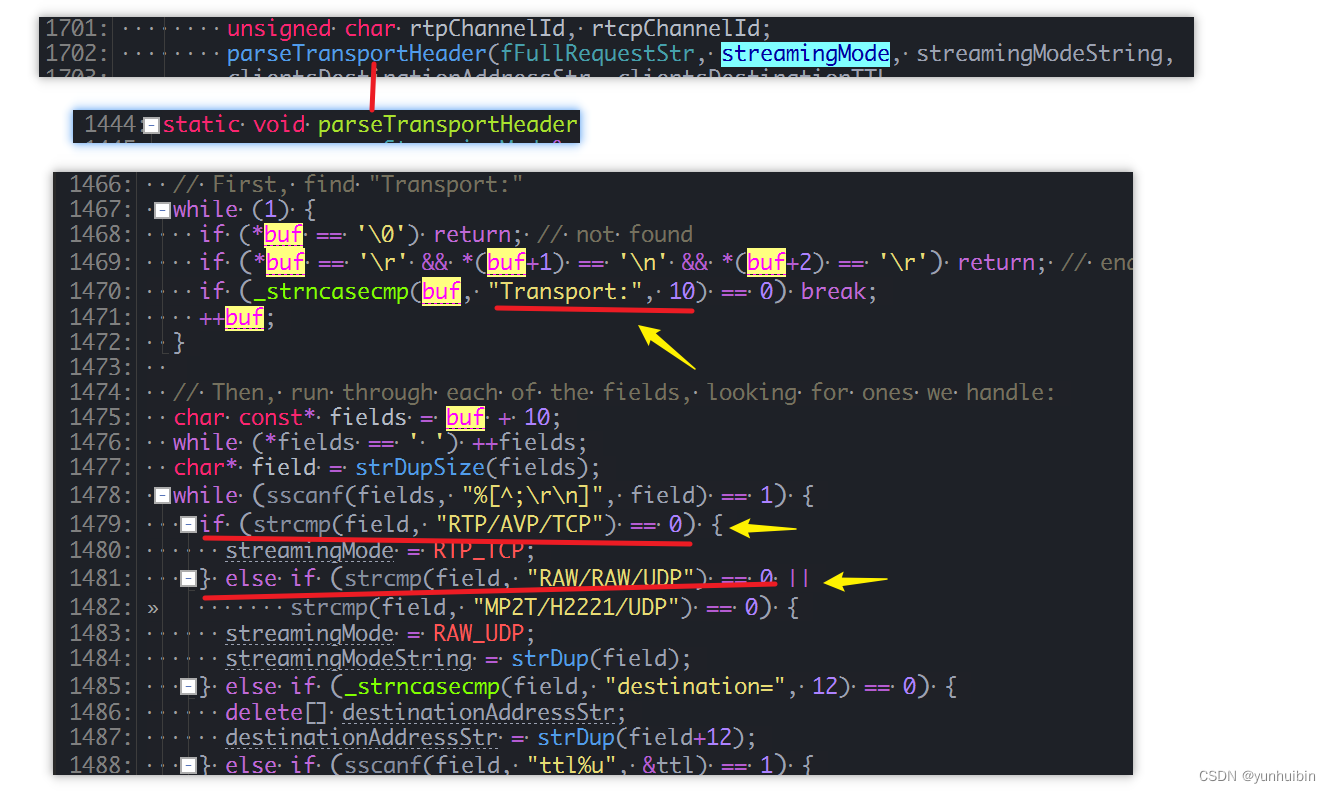Click the unsigned keyword on line 1701
1331x793 pixels.
click(x=279, y=28)
